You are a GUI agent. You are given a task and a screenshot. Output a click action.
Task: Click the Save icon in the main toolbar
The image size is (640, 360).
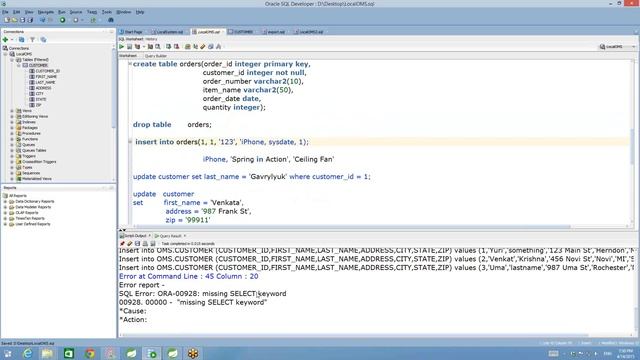pos(22,20)
